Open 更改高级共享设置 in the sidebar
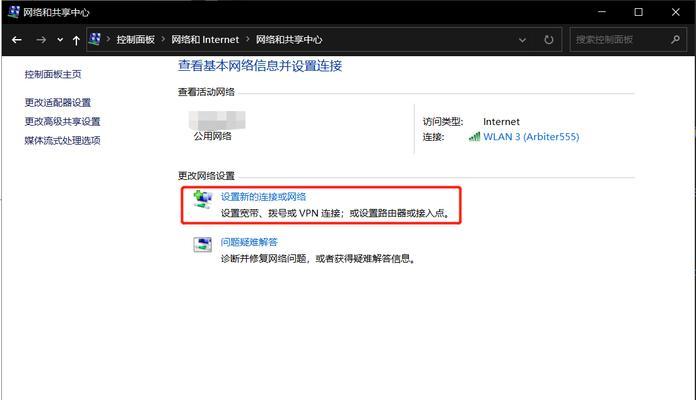696x400 pixels. [62, 121]
